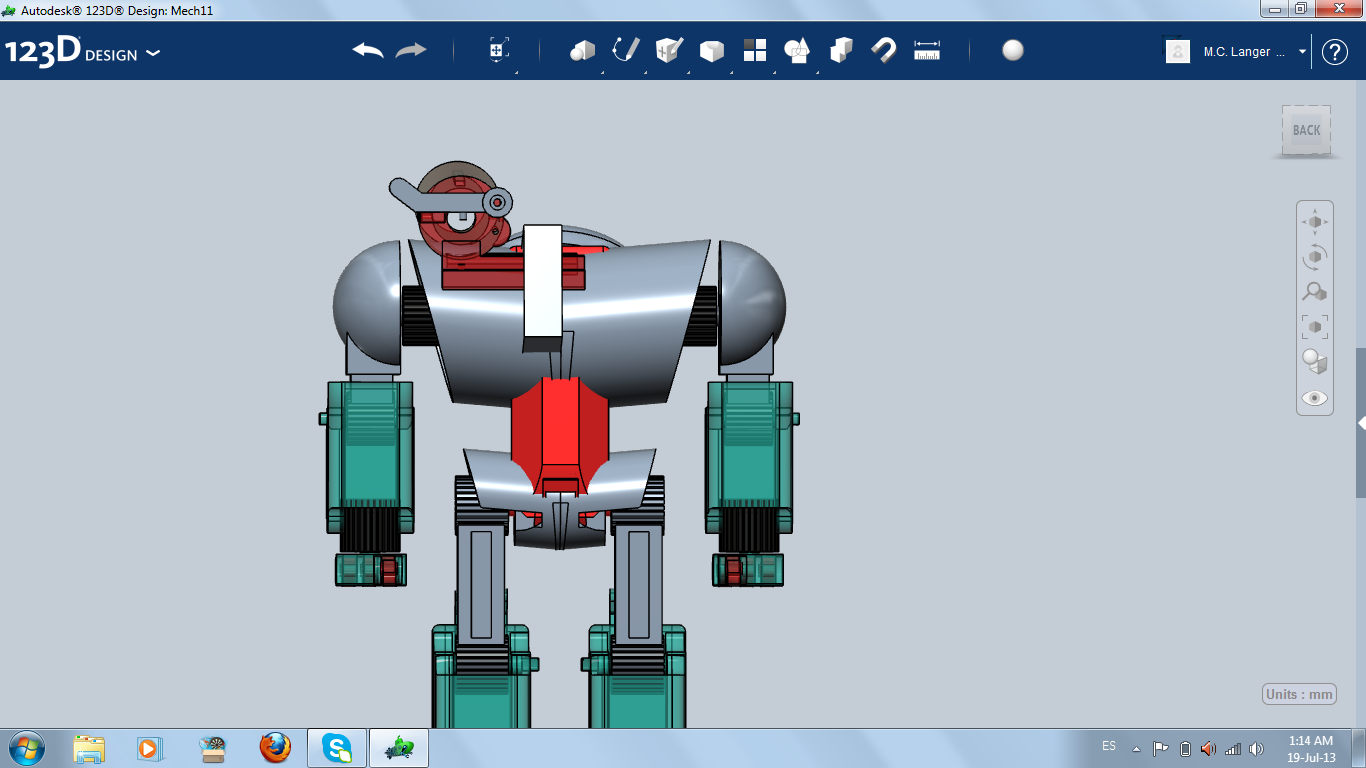
Task: Open the Combine tool
Action: coord(841,50)
